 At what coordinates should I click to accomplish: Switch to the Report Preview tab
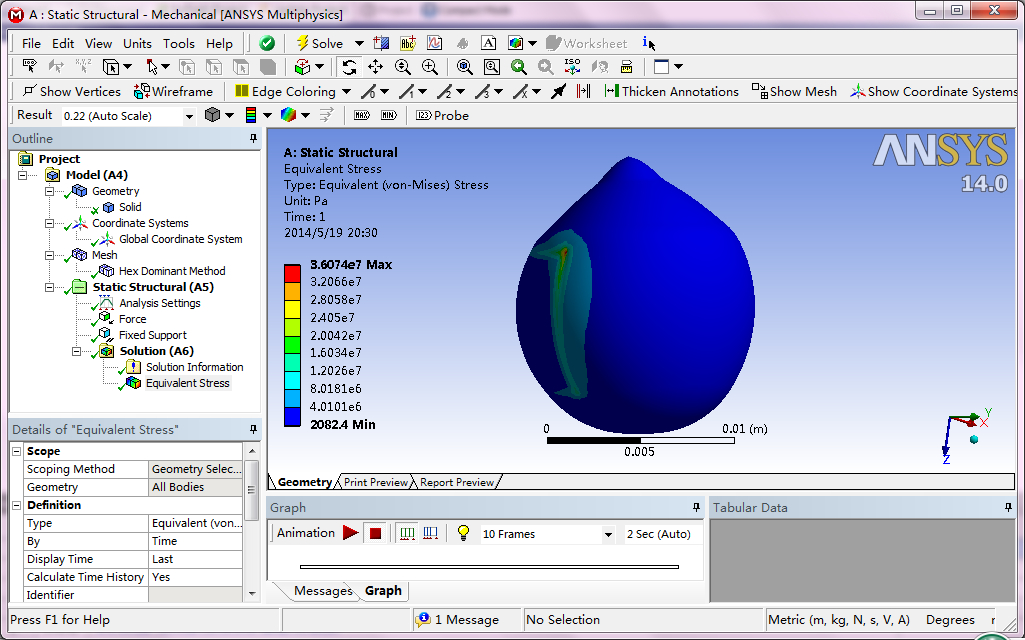[x=456, y=482]
